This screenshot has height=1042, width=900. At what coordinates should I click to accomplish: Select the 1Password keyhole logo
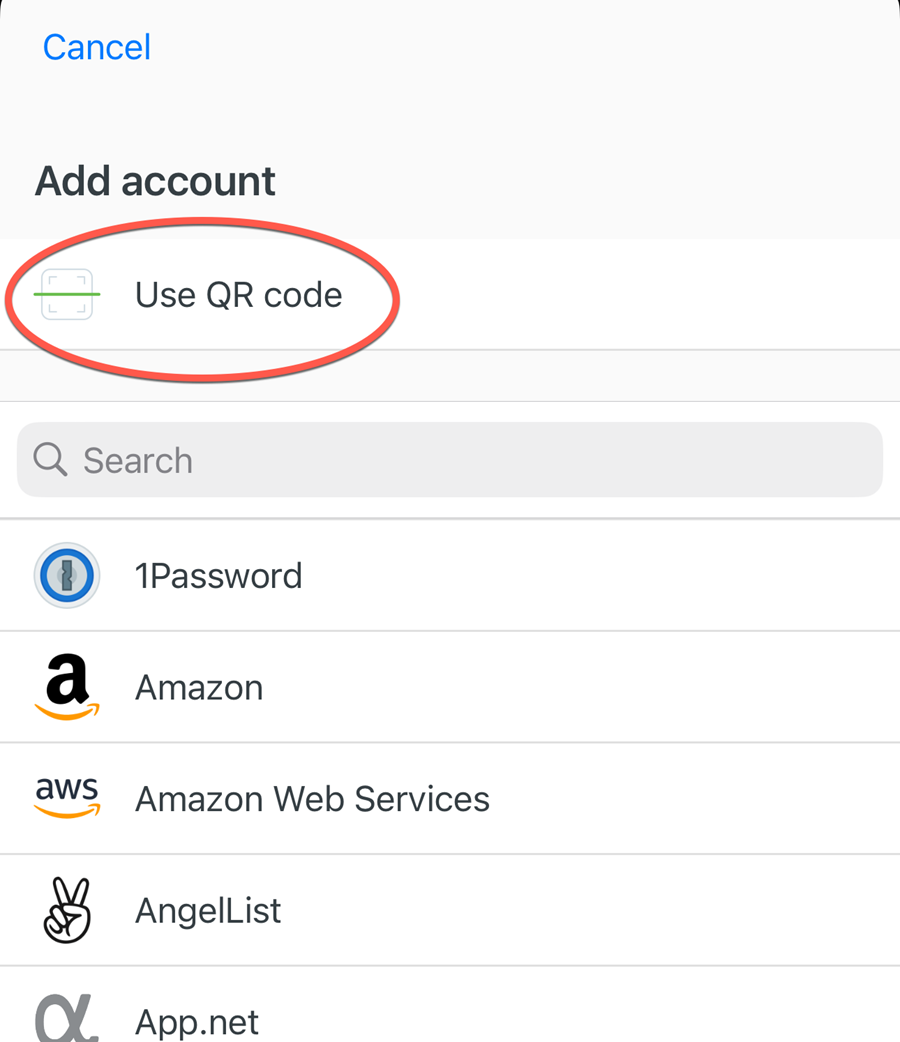pos(66,575)
